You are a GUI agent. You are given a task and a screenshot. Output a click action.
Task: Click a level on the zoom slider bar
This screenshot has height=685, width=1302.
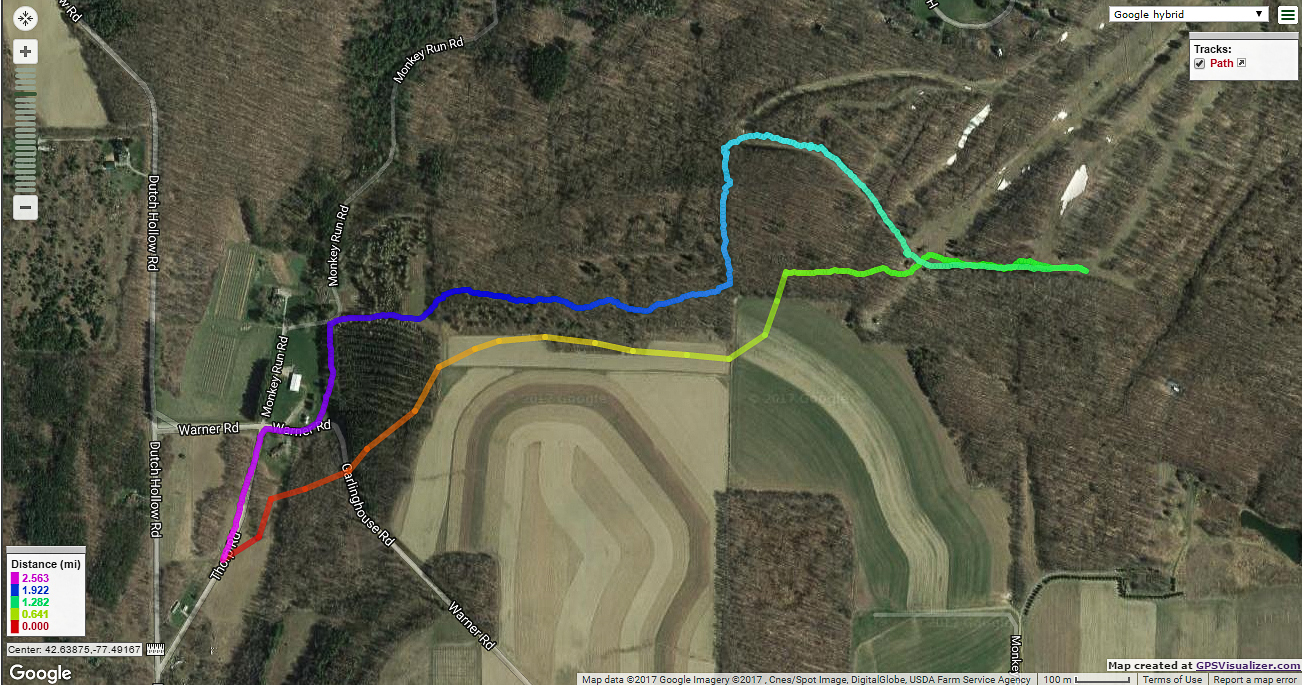[x=26, y=130]
